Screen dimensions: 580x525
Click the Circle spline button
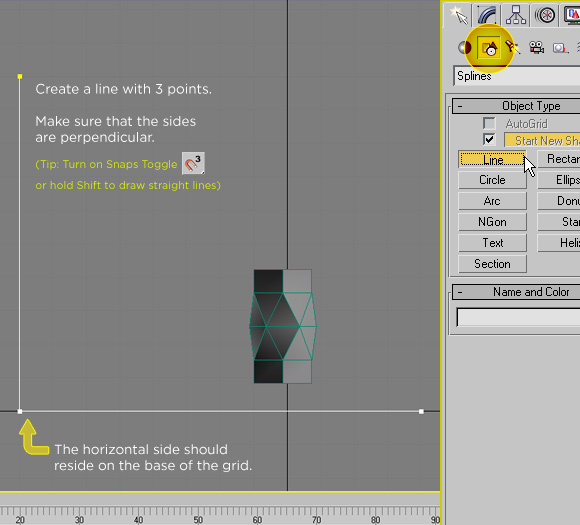point(492,180)
